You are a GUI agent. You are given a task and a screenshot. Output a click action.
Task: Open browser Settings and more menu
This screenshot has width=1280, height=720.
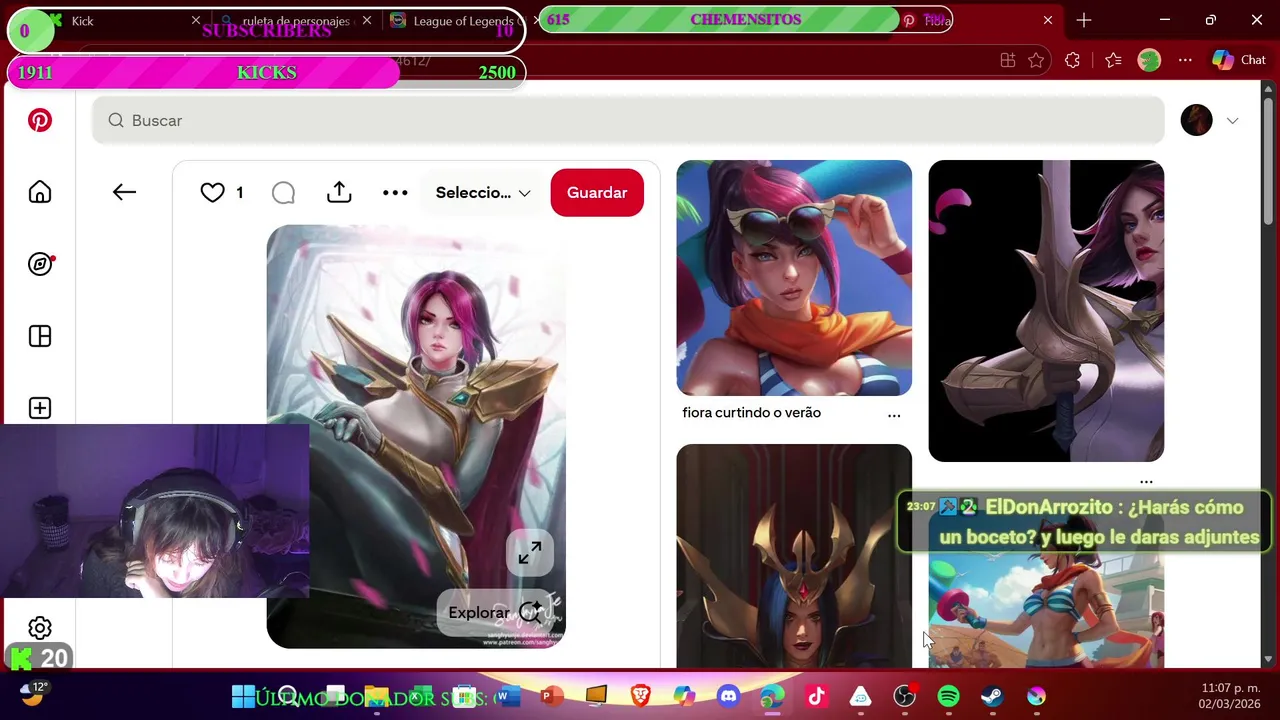[x=1185, y=60]
